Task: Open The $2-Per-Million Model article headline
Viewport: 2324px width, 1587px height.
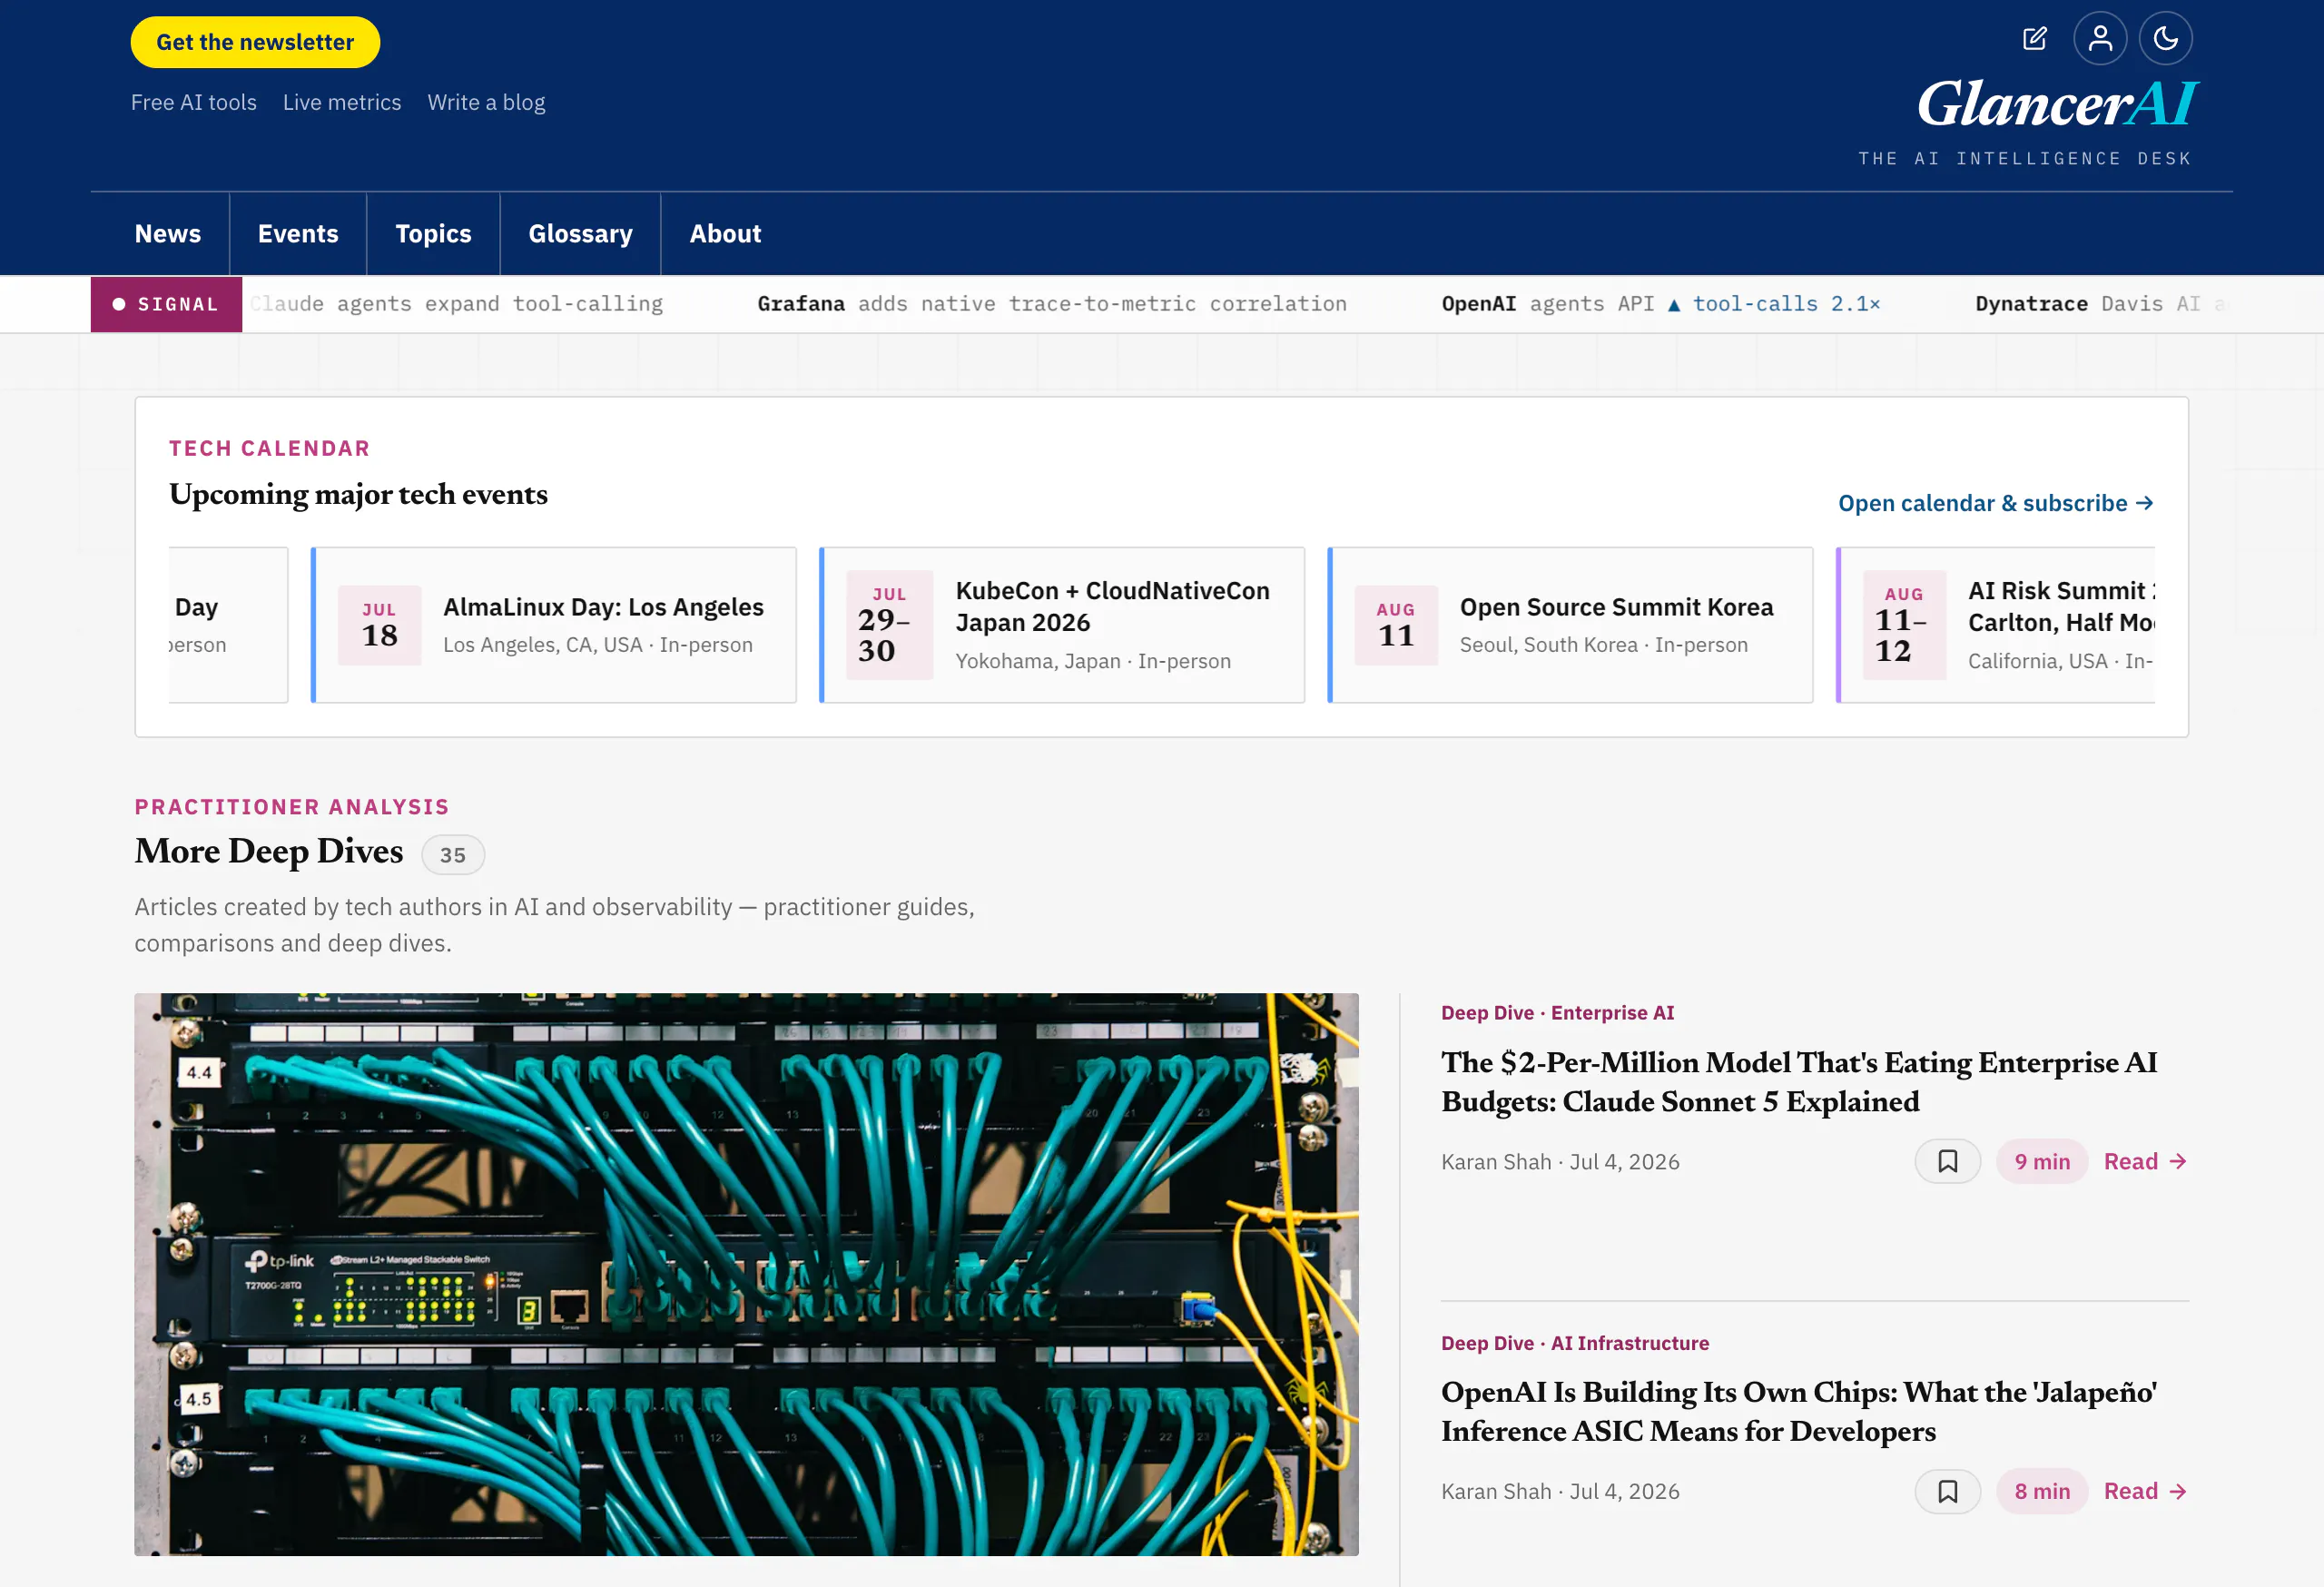Action: [1799, 1081]
